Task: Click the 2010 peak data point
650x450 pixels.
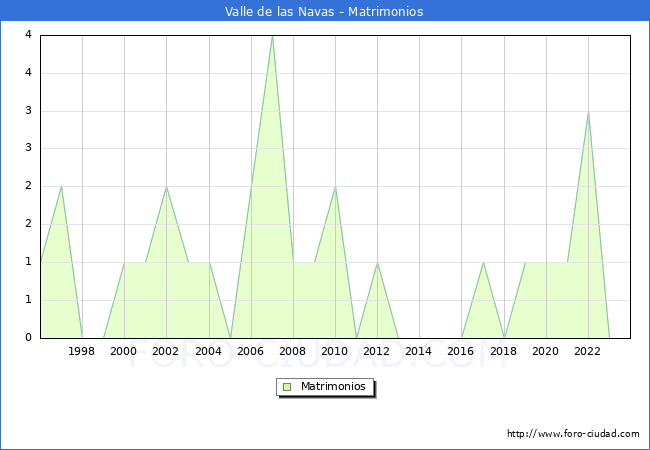Action: tap(335, 187)
